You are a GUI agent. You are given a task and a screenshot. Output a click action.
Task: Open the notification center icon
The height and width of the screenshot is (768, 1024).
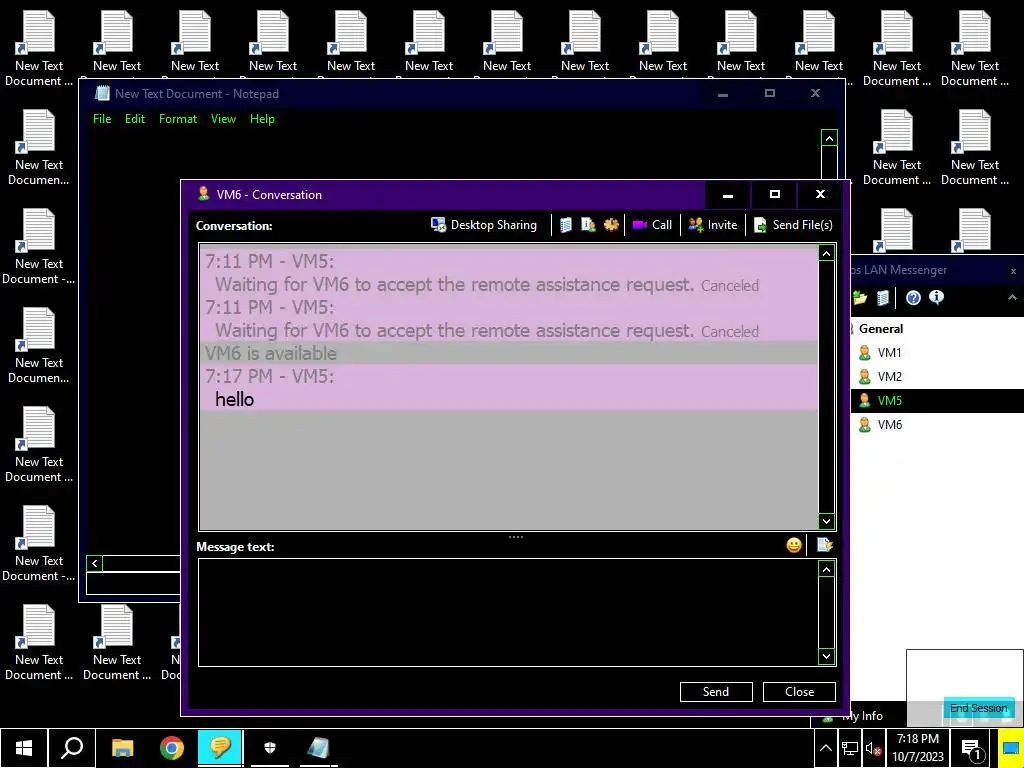(971, 749)
